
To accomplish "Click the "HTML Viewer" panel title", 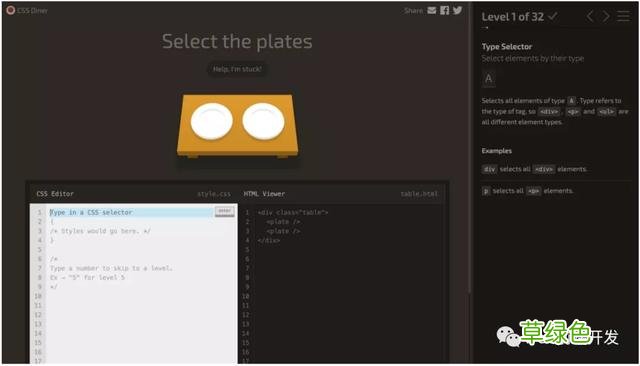I will (264, 194).
